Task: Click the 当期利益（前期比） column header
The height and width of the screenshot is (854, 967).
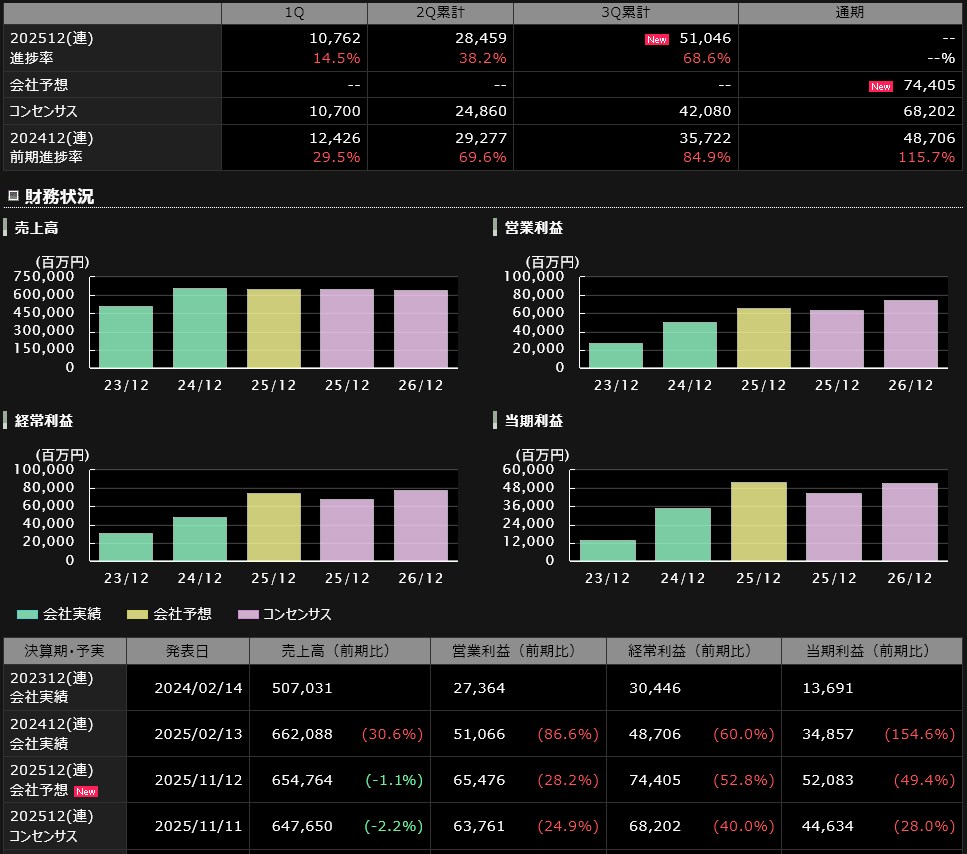Action: point(869,651)
